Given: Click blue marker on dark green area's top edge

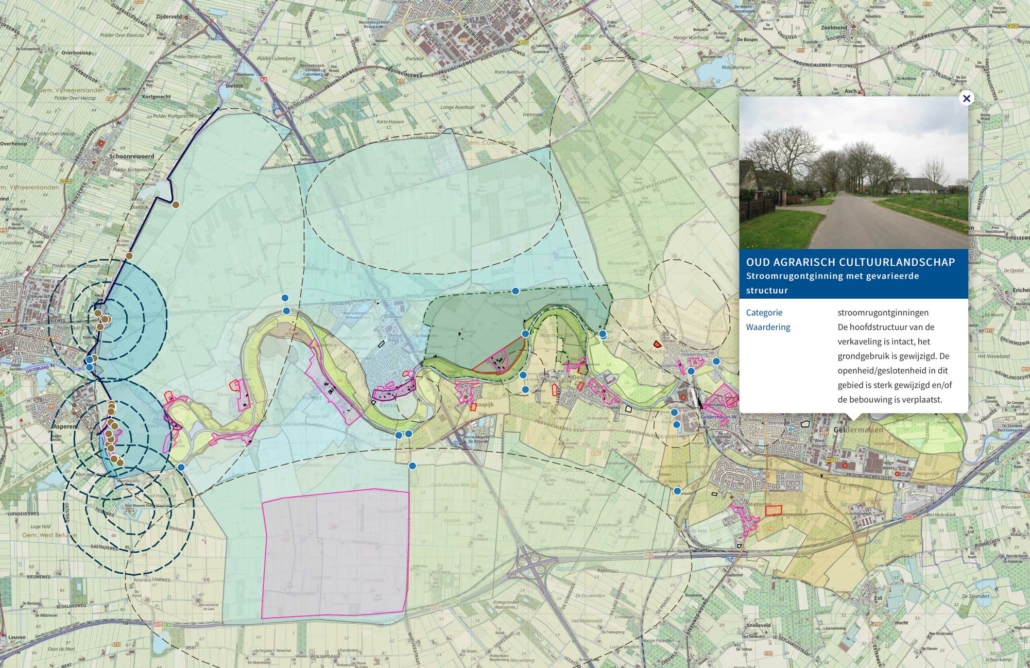Looking at the screenshot, I should tap(515, 291).
